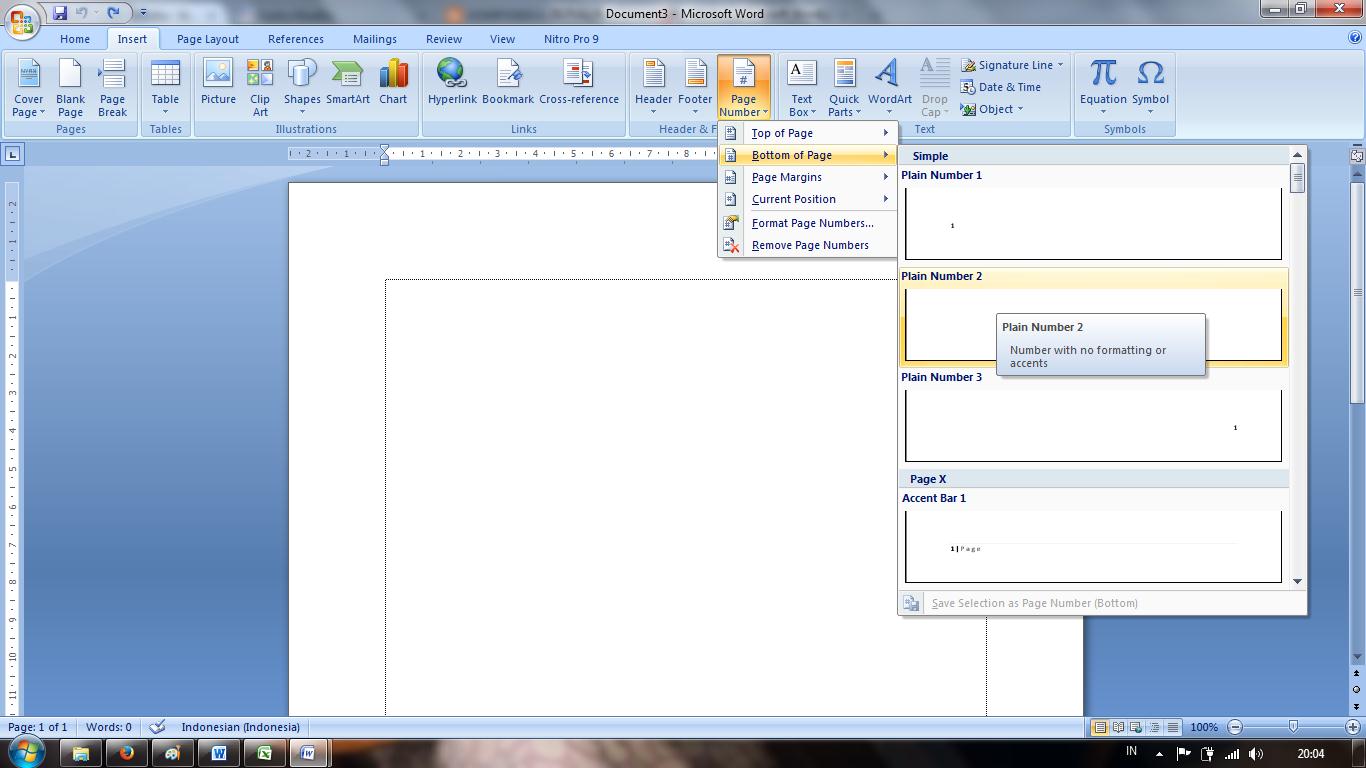Open the Object dropdown
Screen dimensions: 1366x768
[991, 109]
